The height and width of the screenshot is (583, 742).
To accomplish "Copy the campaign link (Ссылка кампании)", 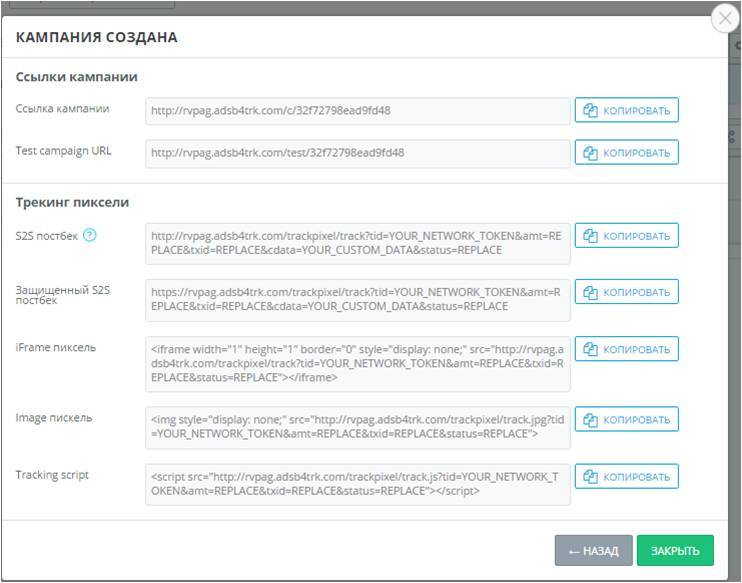I will [627, 110].
